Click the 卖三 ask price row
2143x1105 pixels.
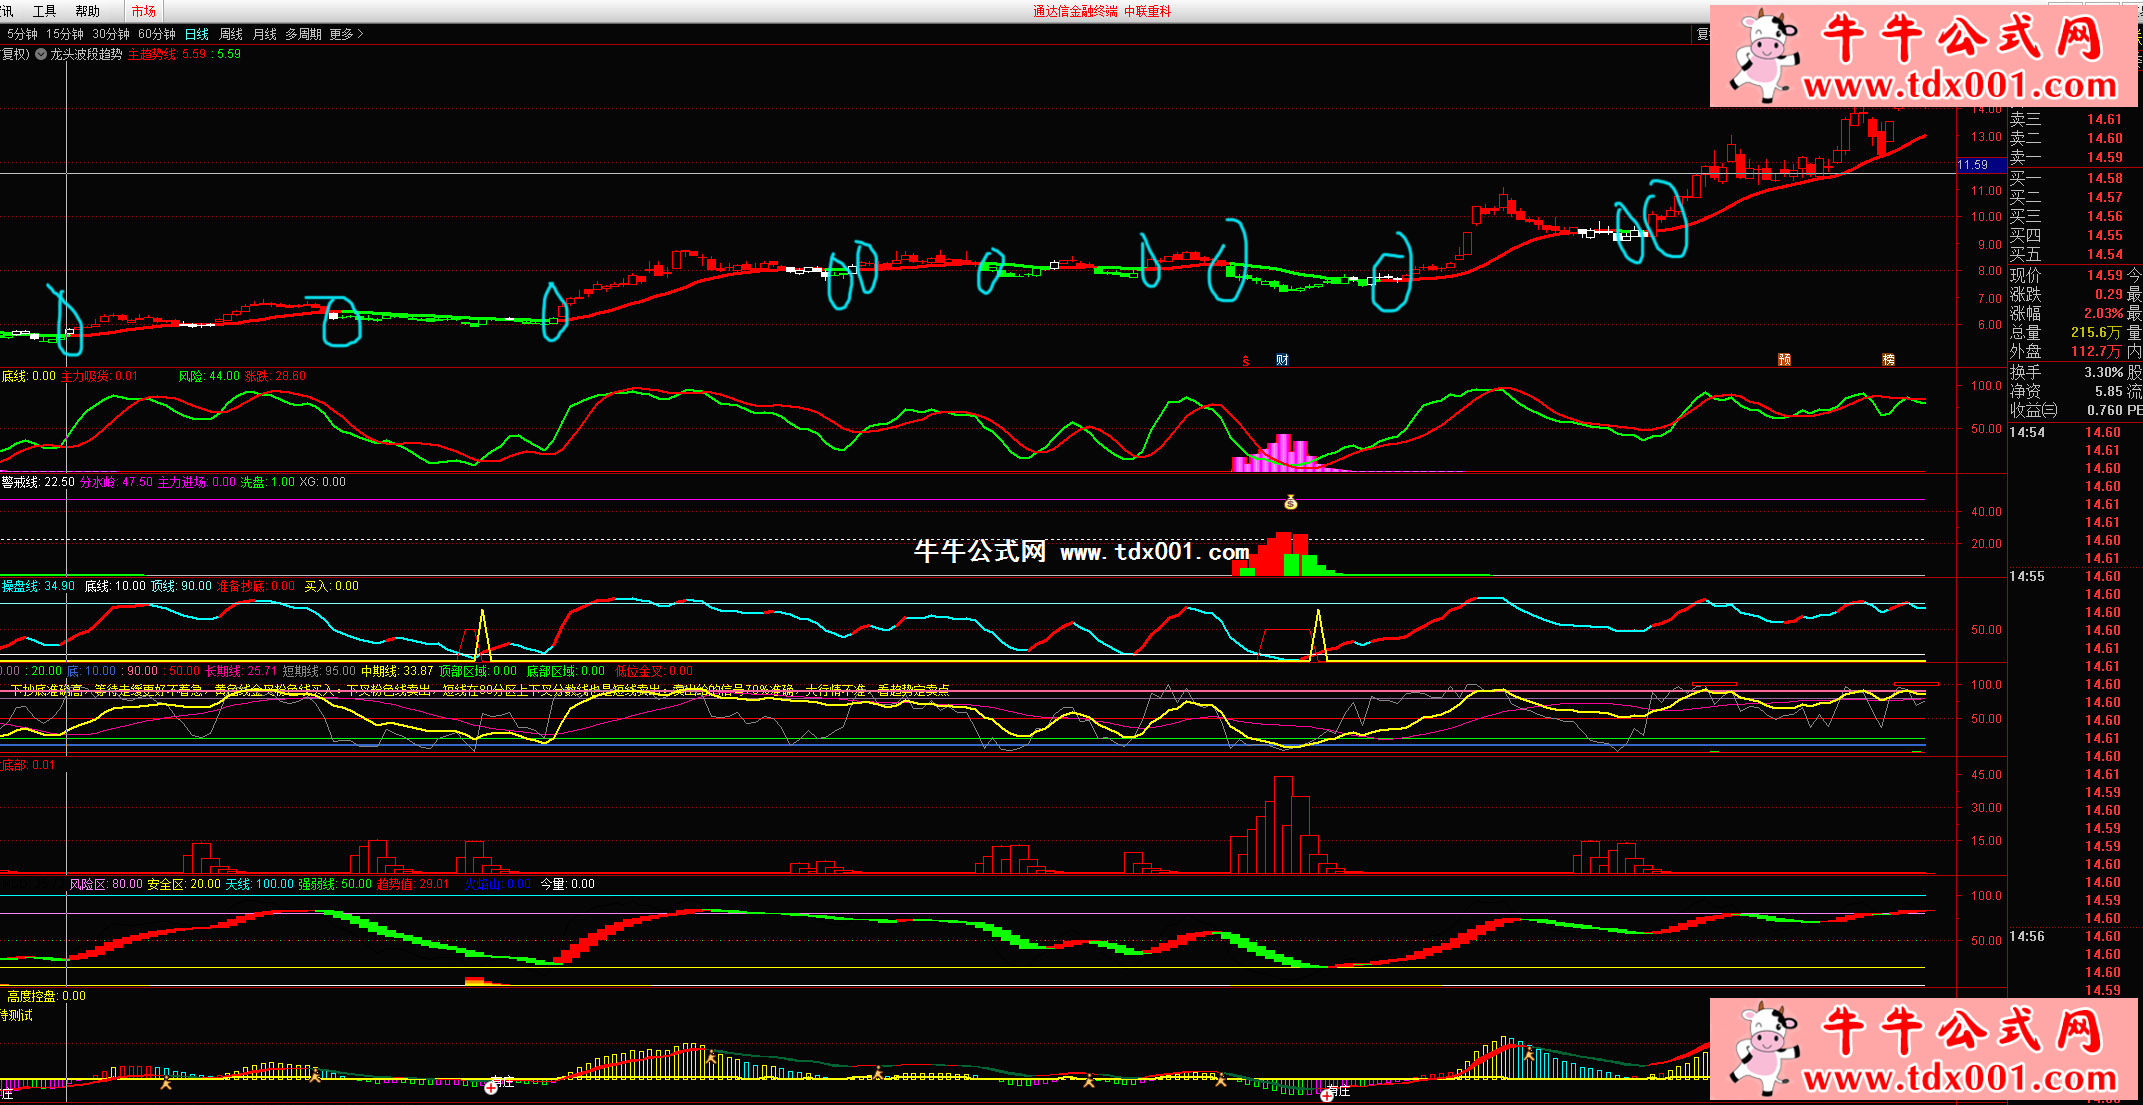2066,119
